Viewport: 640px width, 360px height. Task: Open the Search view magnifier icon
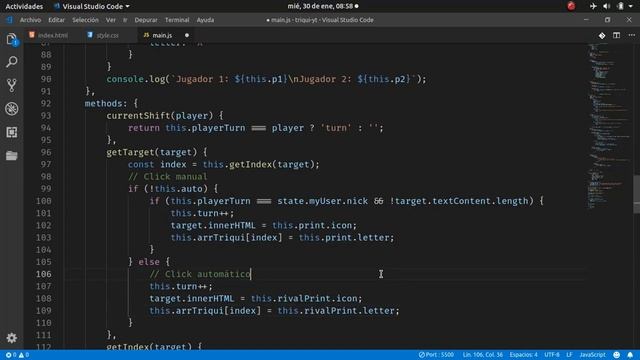[x=11, y=62]
